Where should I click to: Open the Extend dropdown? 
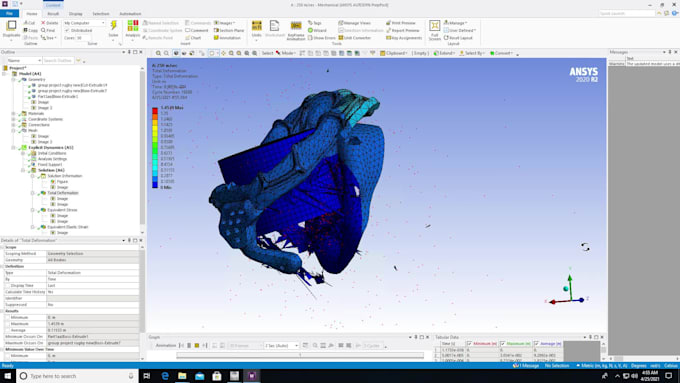pyautogui.click(x=444, y=53)
